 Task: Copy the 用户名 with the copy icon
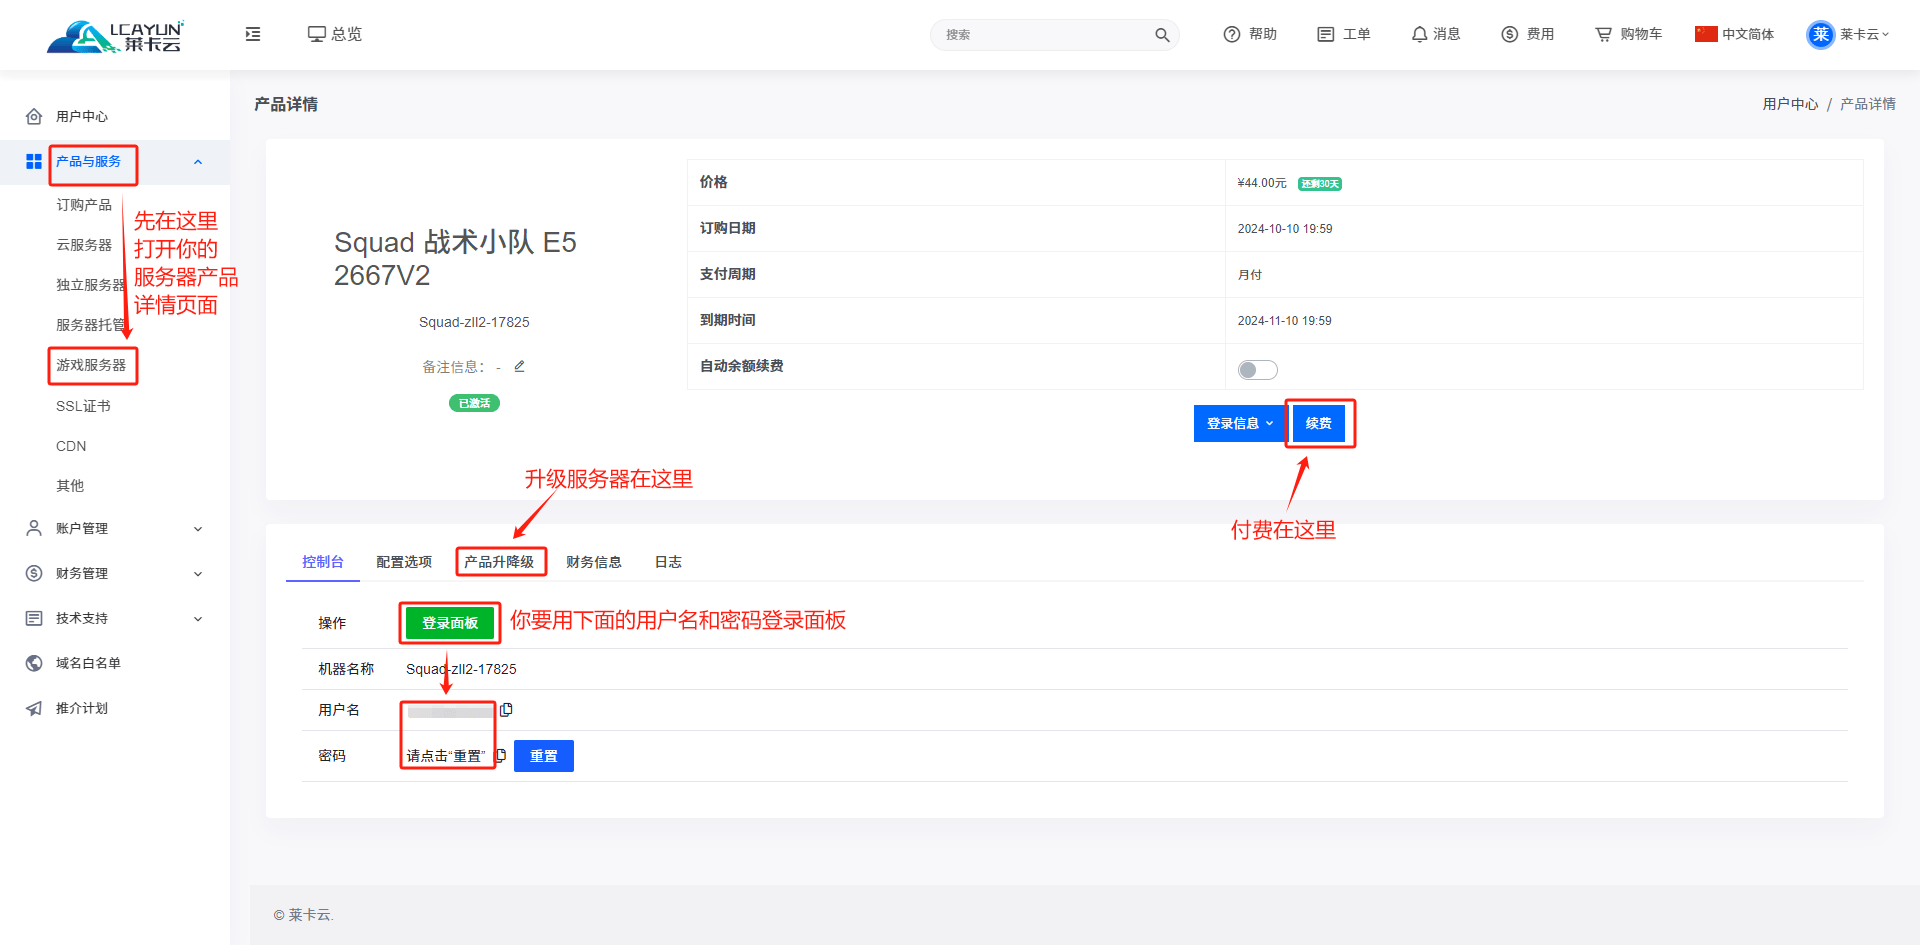click(x=506, y=710)
